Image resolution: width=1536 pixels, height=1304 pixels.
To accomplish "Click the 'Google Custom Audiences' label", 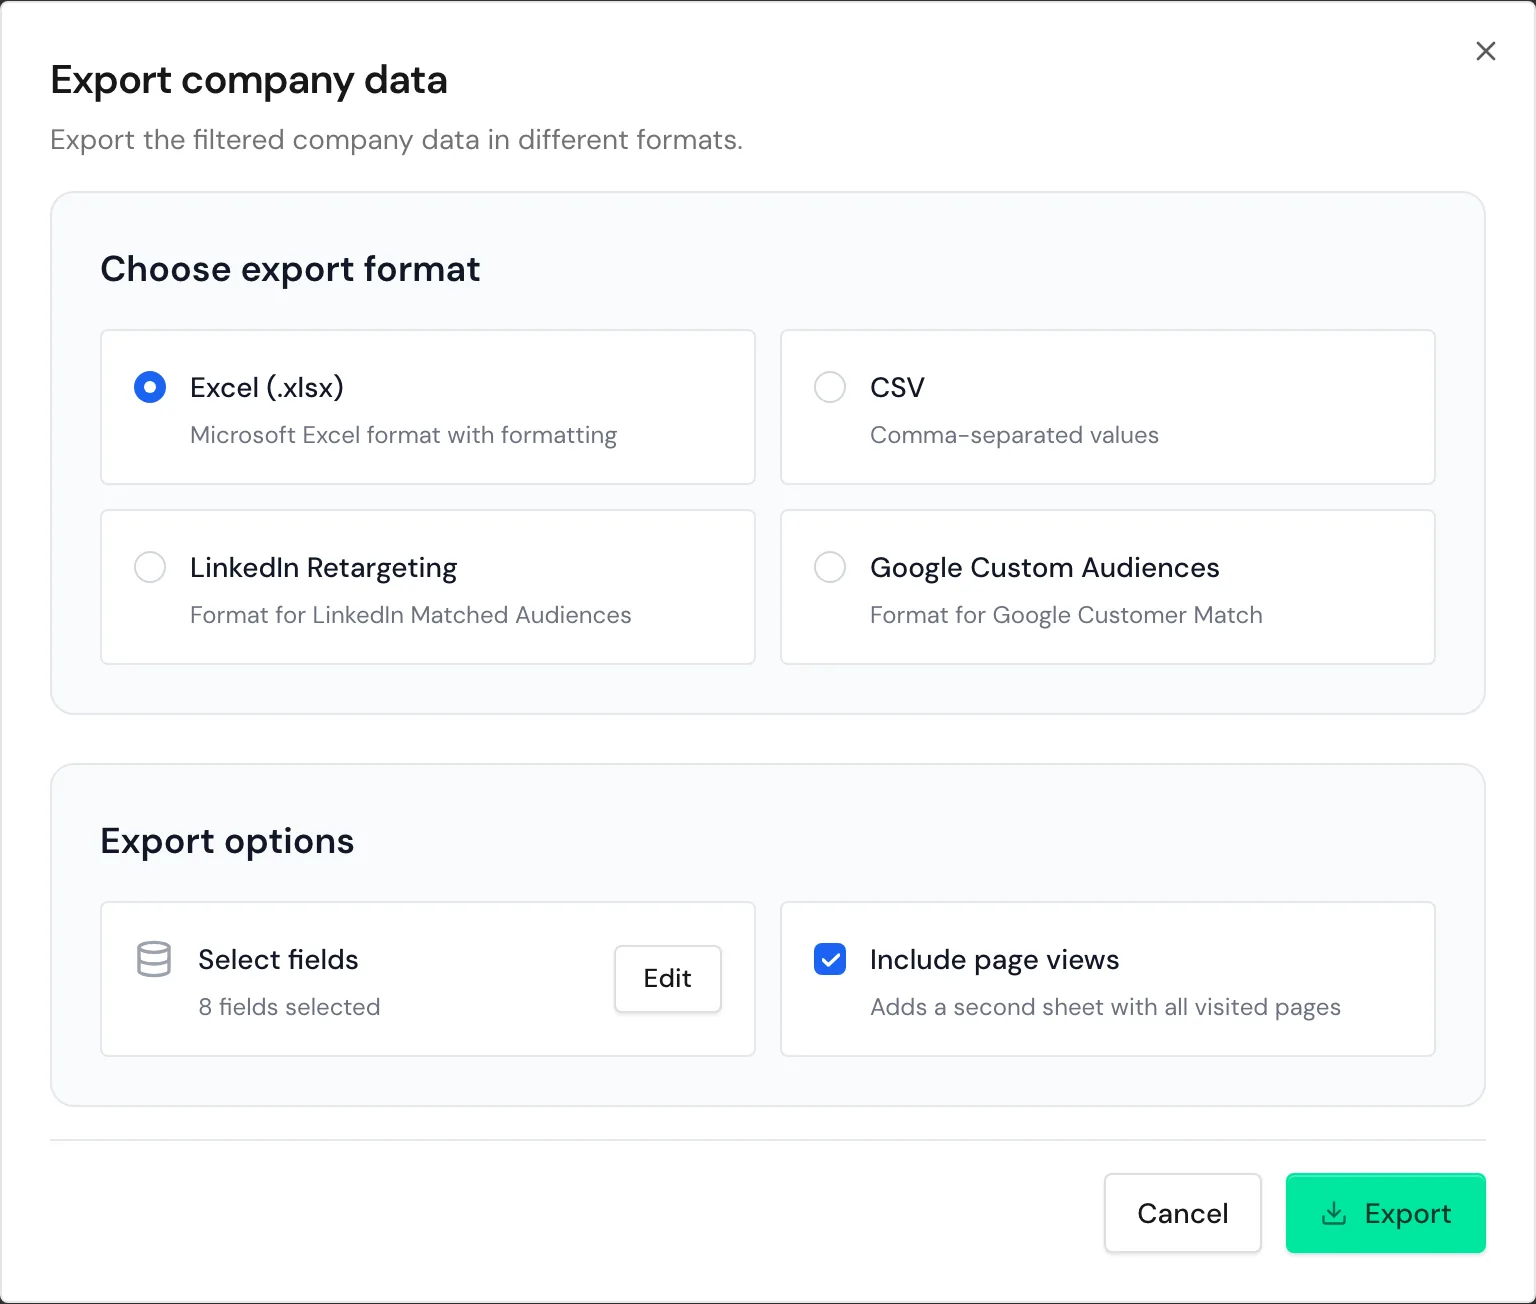I will [1045, 567].
